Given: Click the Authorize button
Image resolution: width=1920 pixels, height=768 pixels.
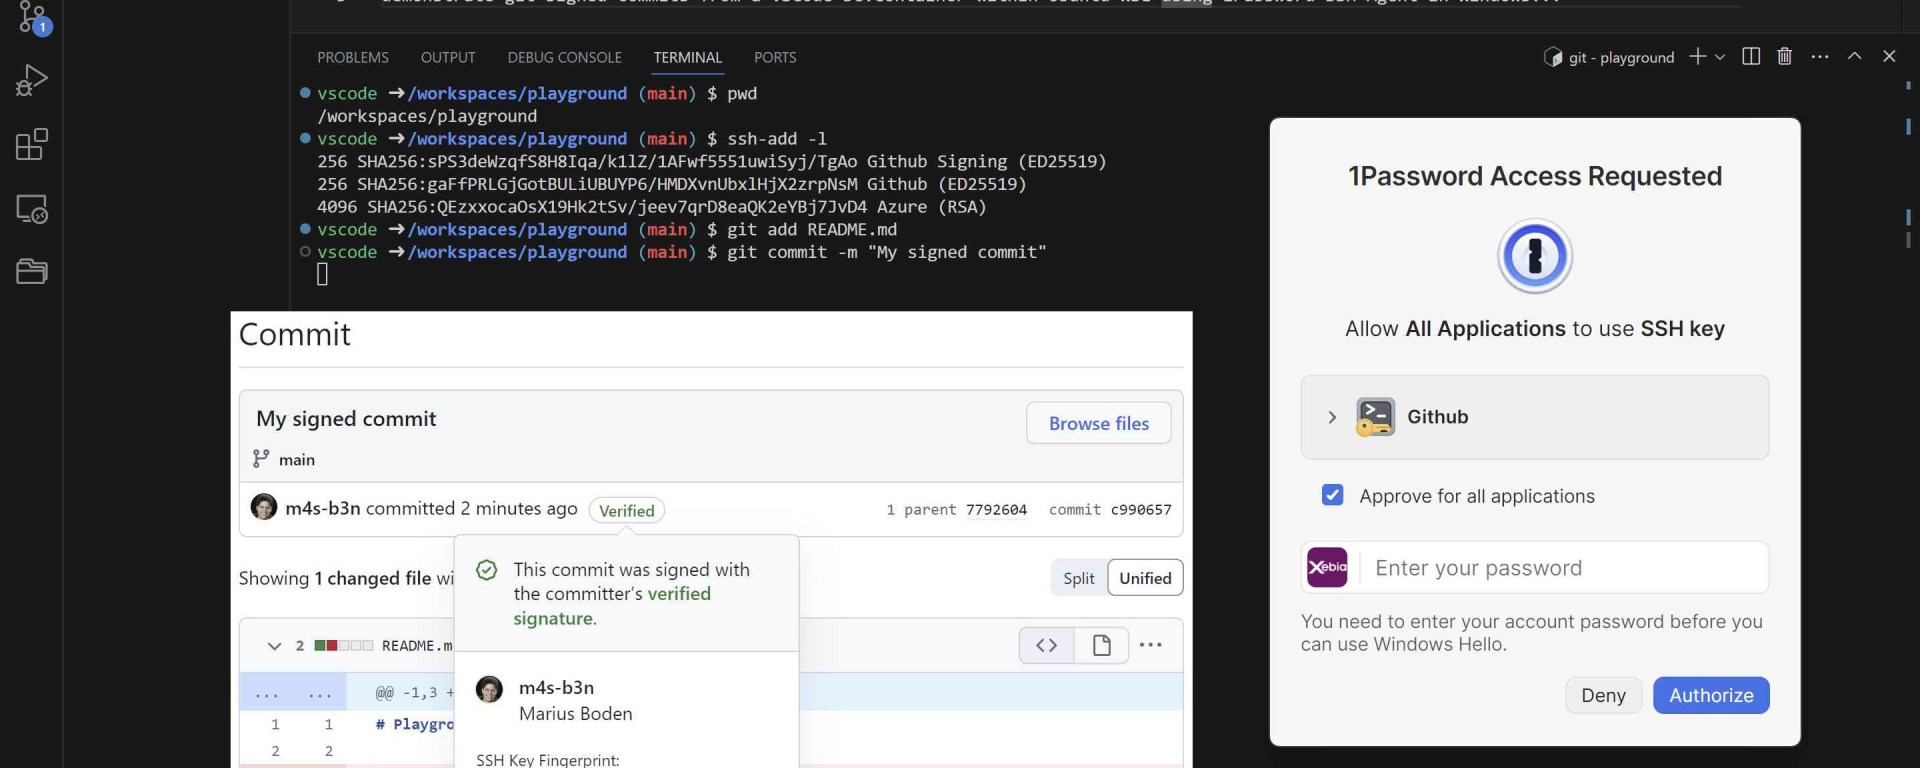Looking at the screenshot, I should (1710, 696).
